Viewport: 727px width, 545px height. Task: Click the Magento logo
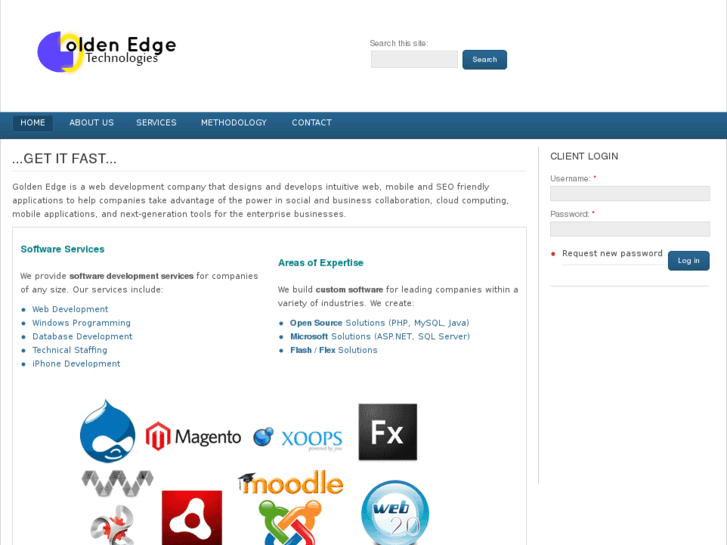coord(193,436)
